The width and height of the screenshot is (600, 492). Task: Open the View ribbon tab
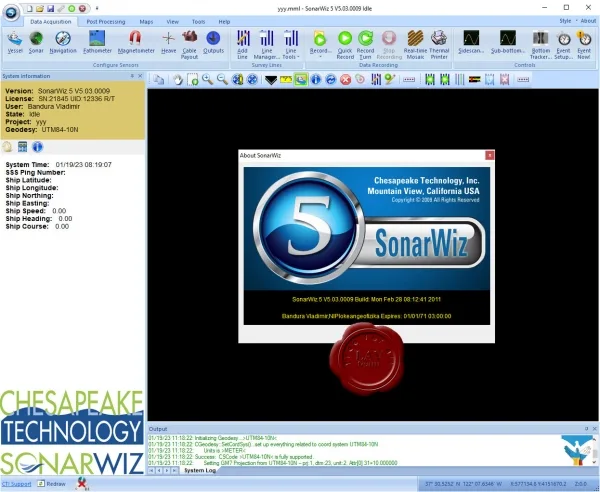(173, 22)
